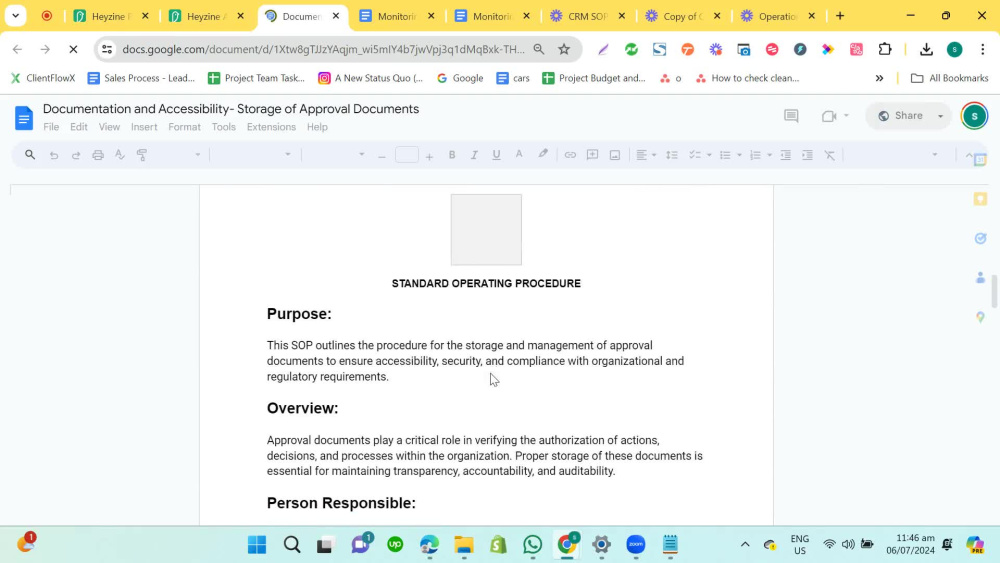Clear formatting with the toolbar icon
This screenshot has height=563, width=1000.
[x=830, y=155]
